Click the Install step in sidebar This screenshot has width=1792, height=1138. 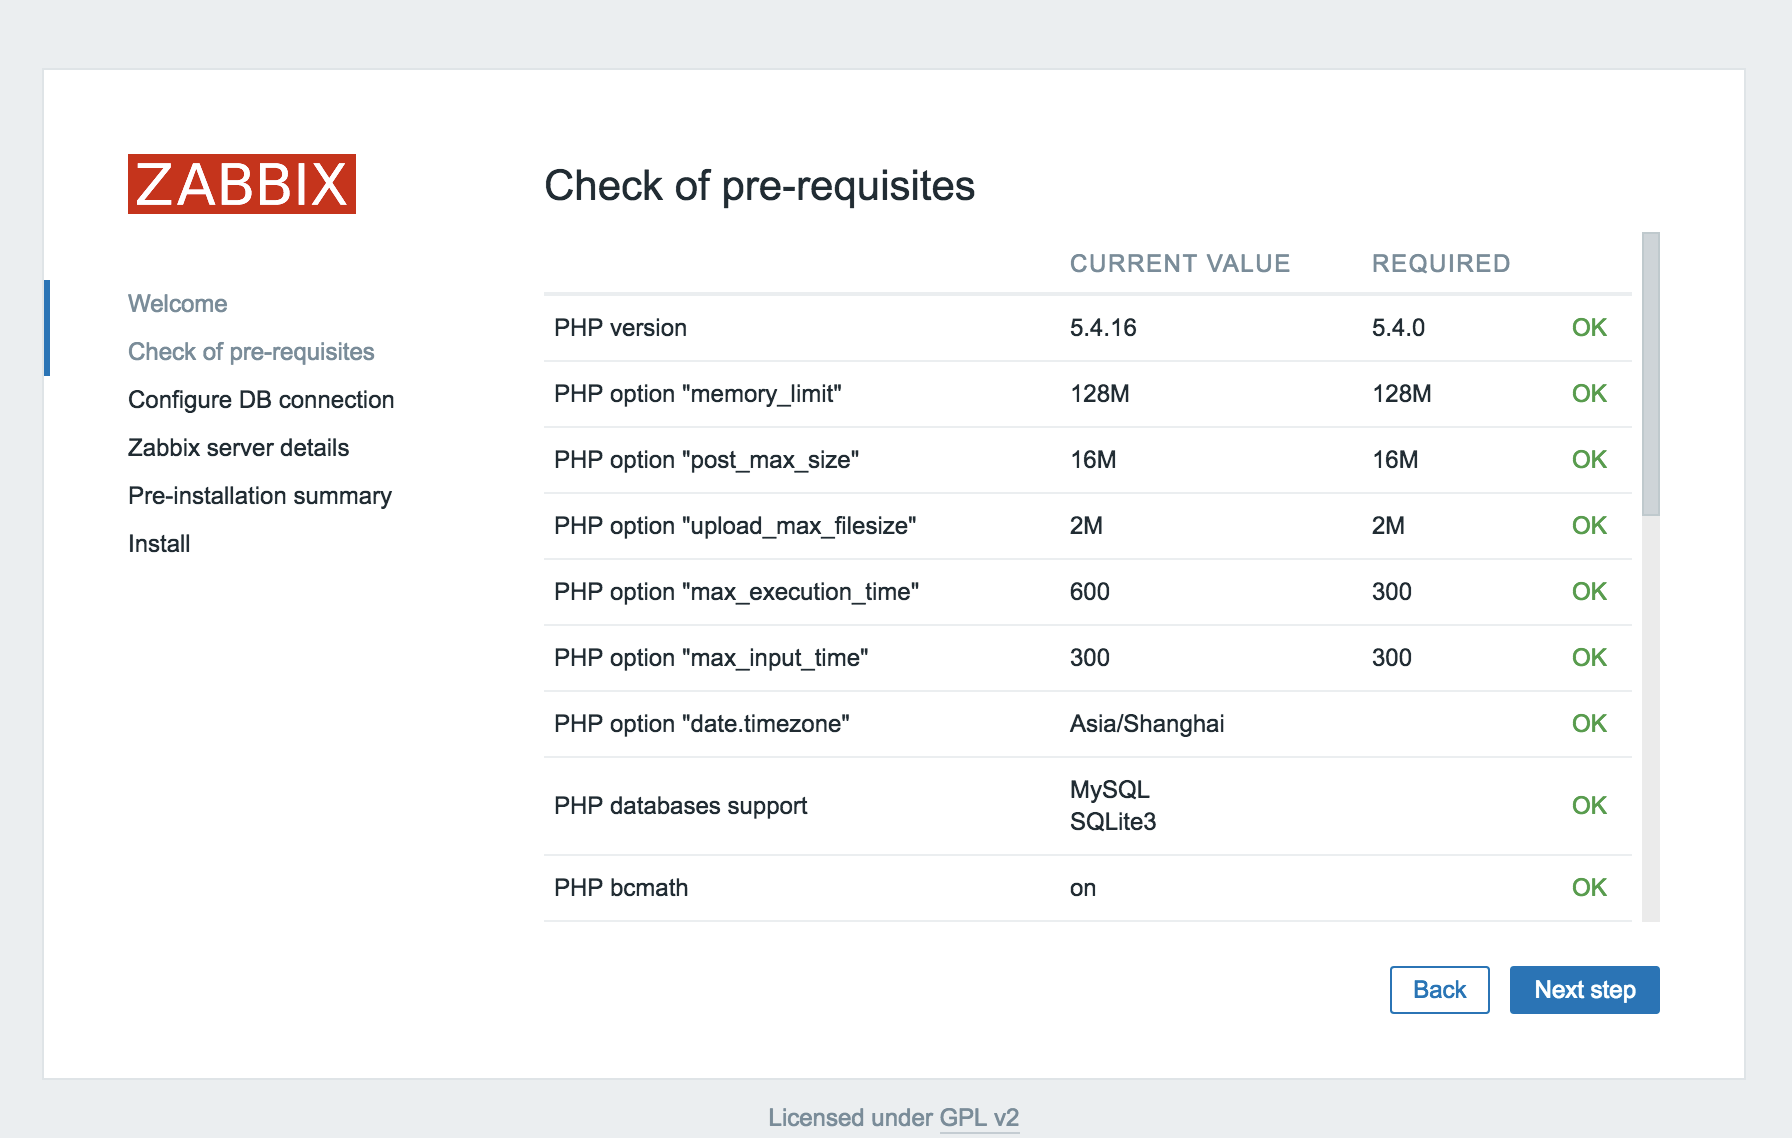[x=159, y=544]
